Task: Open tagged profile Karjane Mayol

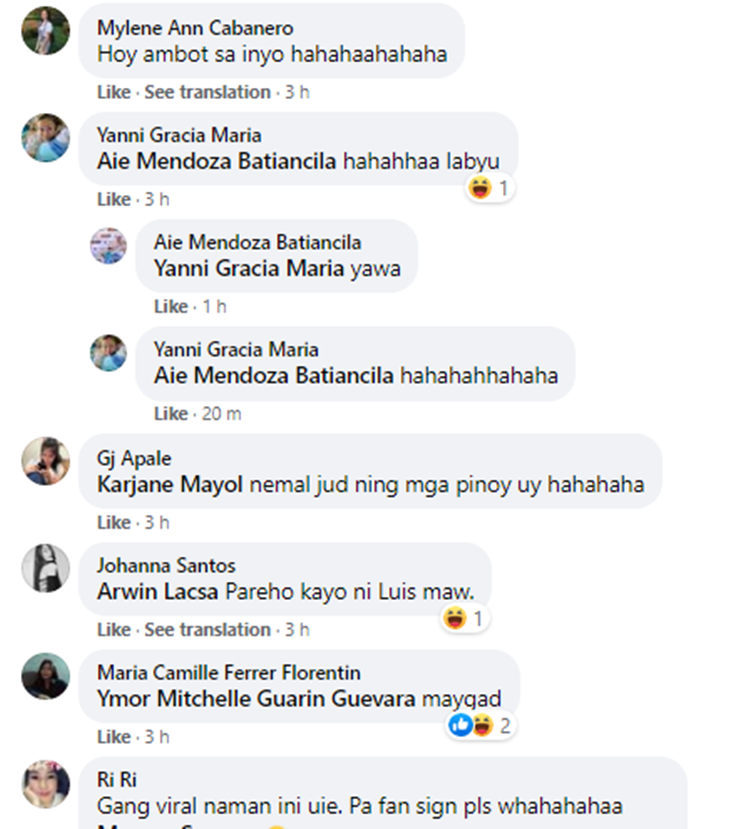Action: click(170, 484)
